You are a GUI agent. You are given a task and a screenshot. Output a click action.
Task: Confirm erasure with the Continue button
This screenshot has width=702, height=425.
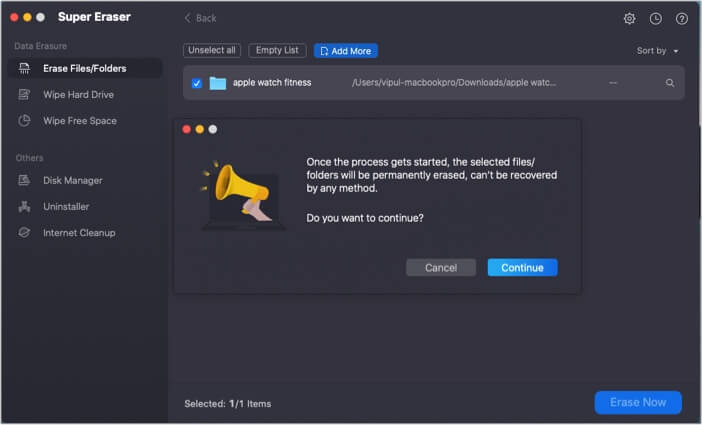pos(522,267)
